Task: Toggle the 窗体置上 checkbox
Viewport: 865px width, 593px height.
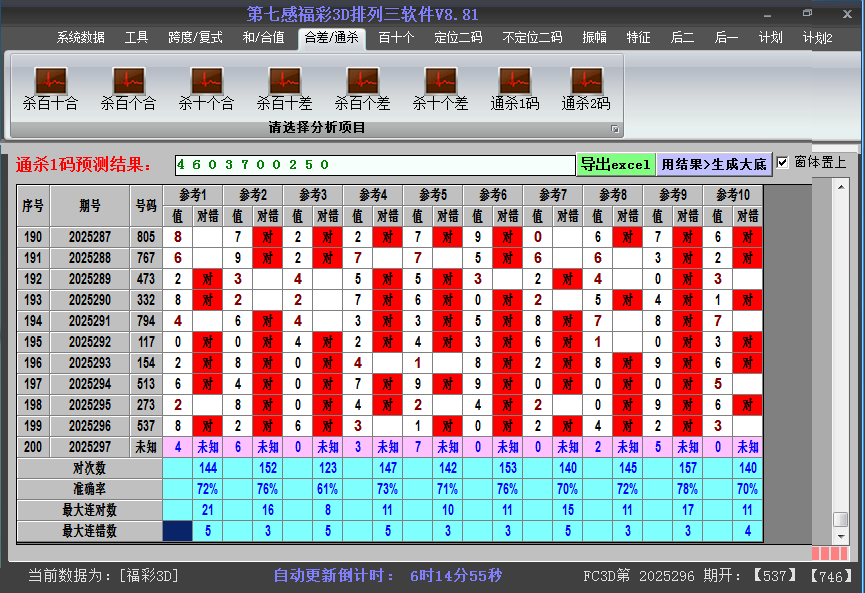Action: pos(783,162)
